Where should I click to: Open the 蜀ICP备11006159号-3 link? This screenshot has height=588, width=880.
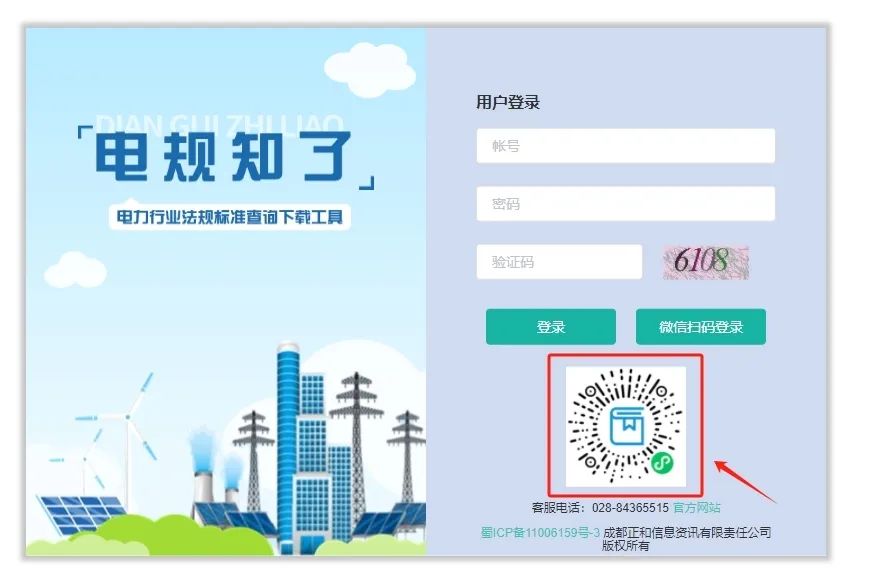point(540,532)
